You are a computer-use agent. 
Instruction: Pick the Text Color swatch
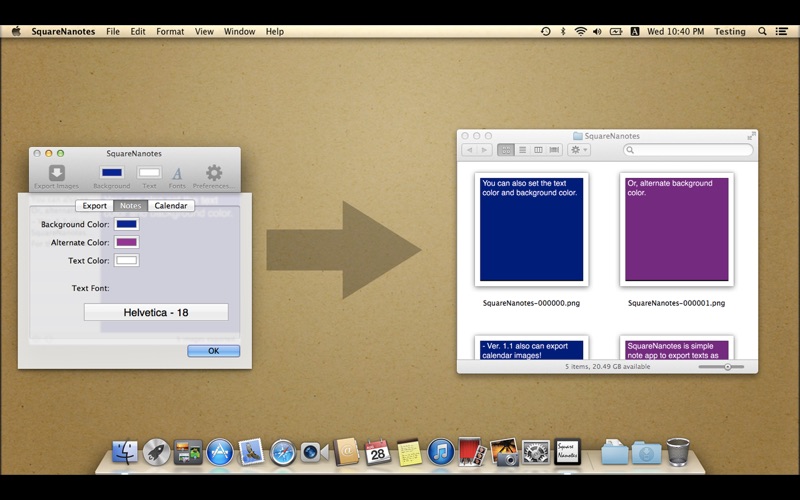click(x=127, y=260)
